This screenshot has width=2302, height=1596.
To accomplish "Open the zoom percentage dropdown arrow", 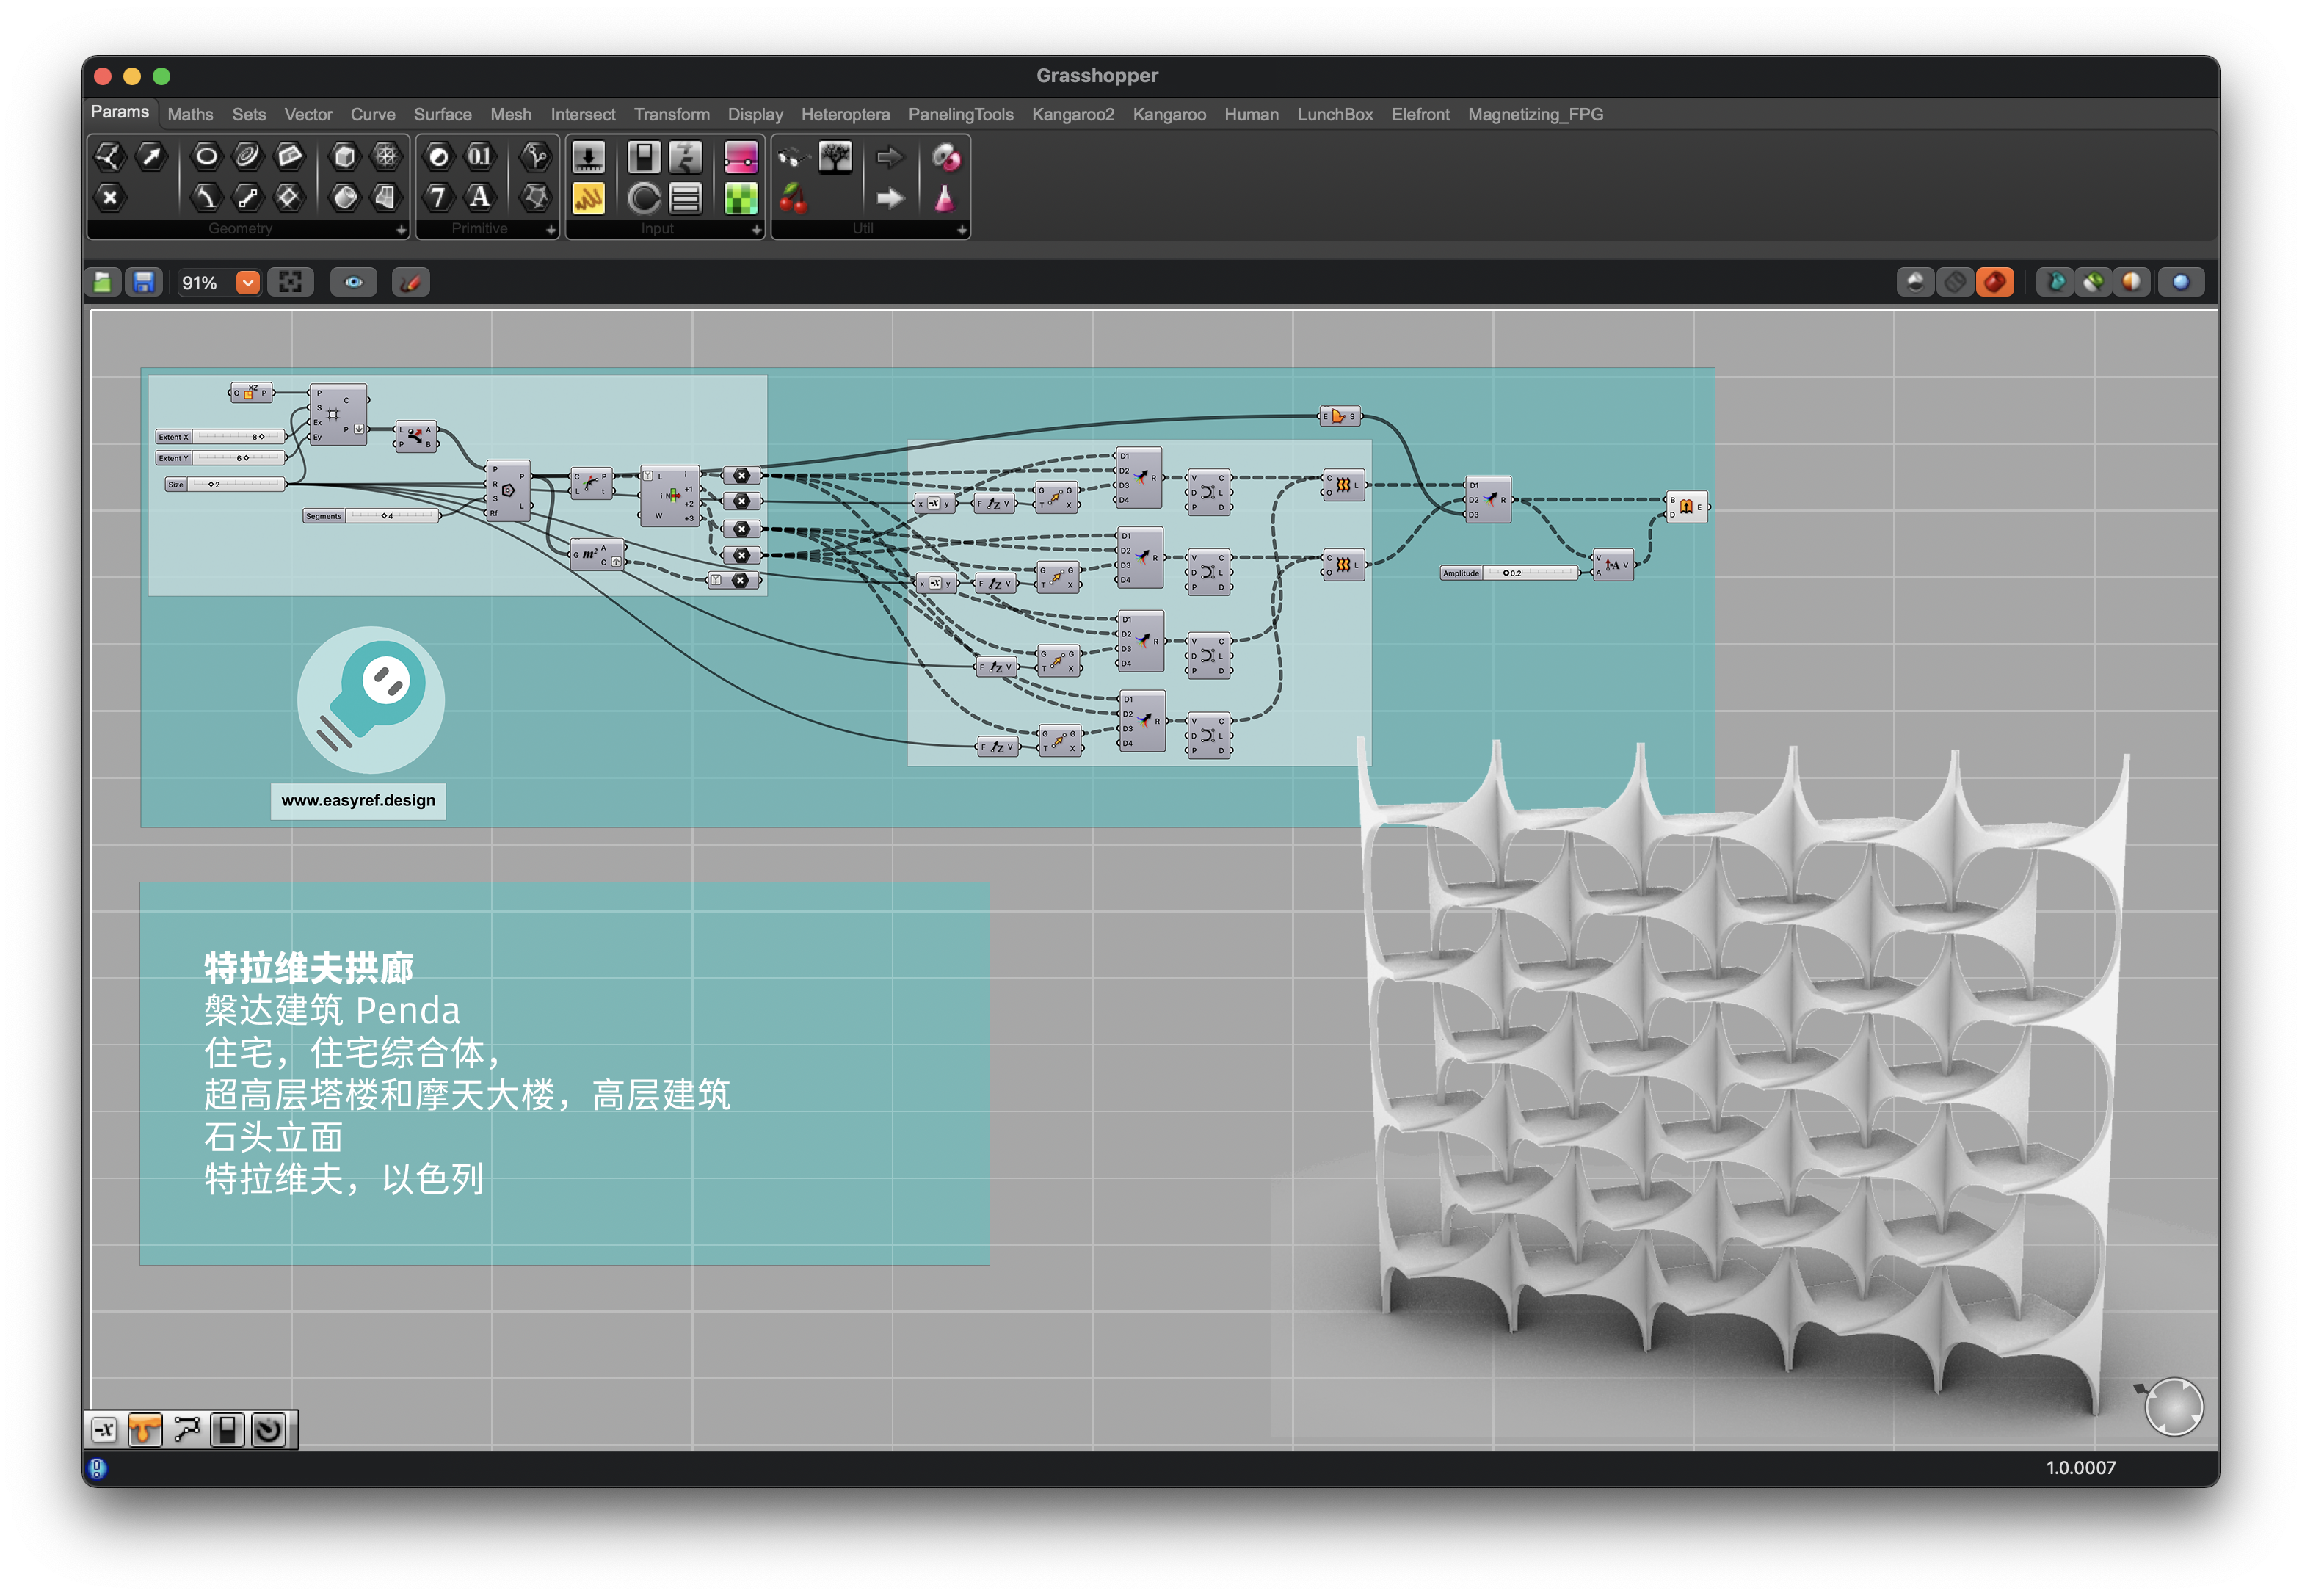I will coord(248,283).
